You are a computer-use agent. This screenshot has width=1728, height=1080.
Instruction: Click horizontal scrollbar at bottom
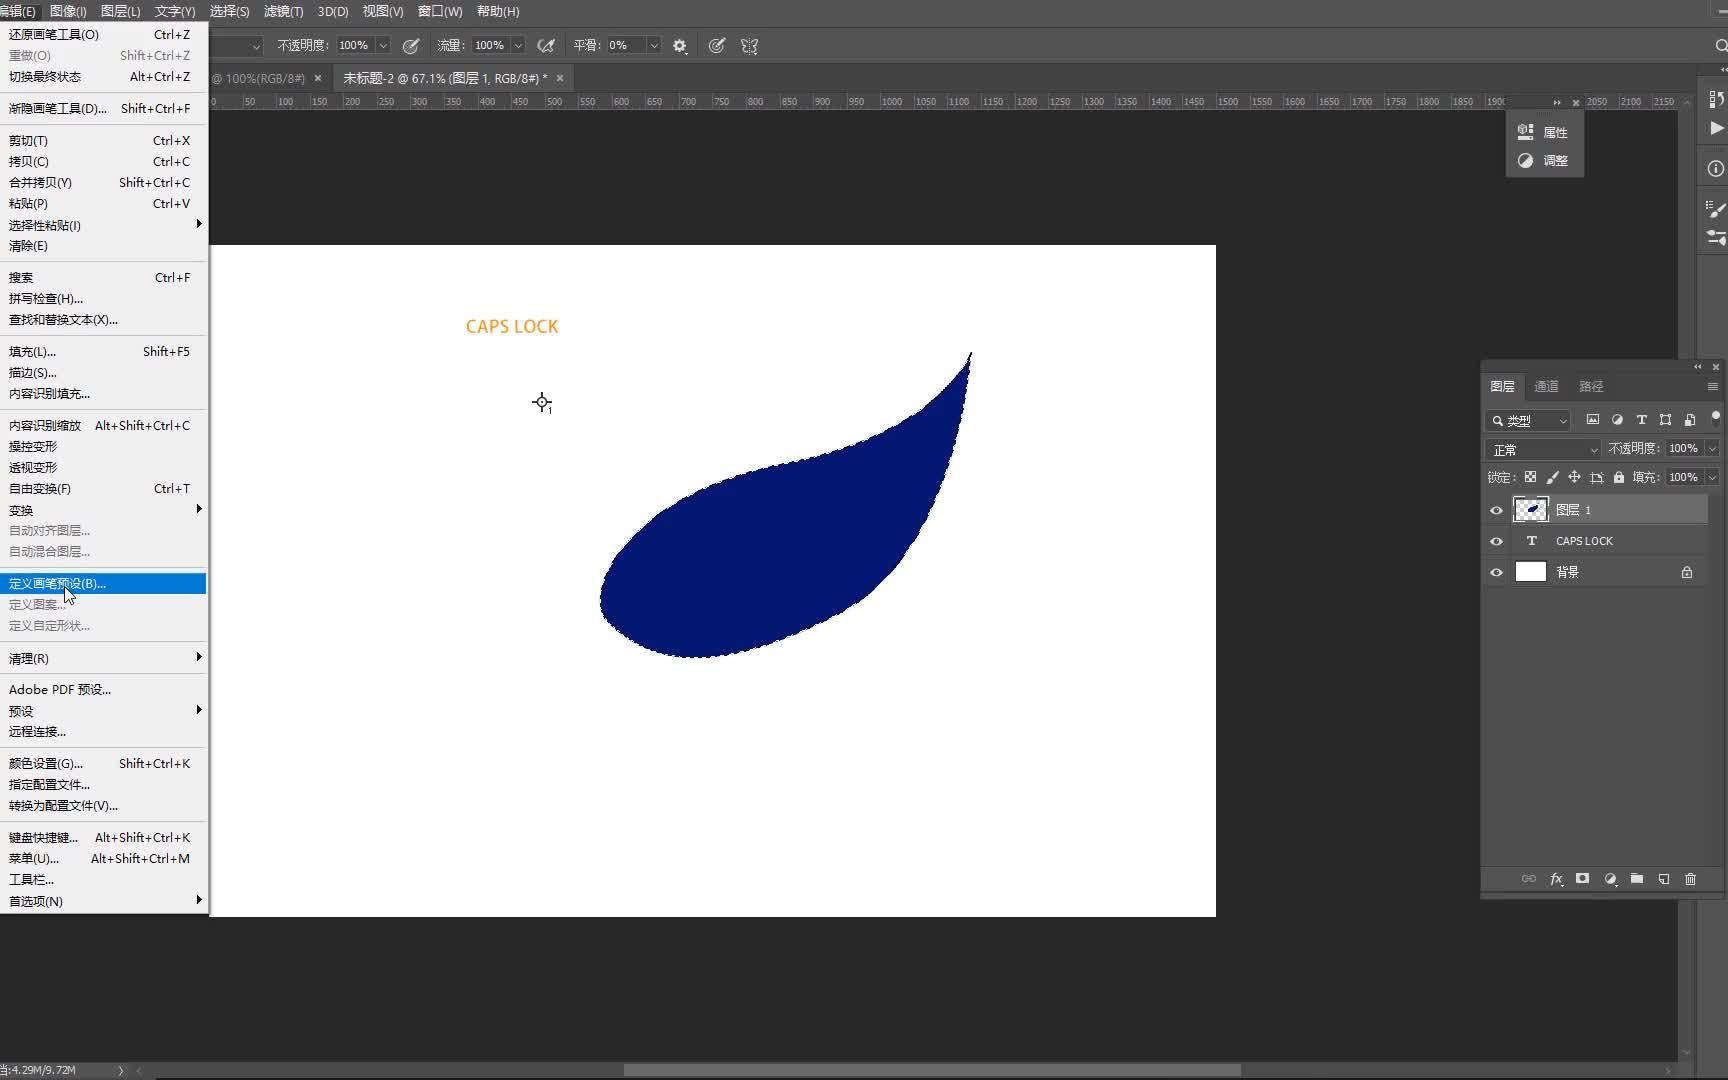click(932, 1070)
